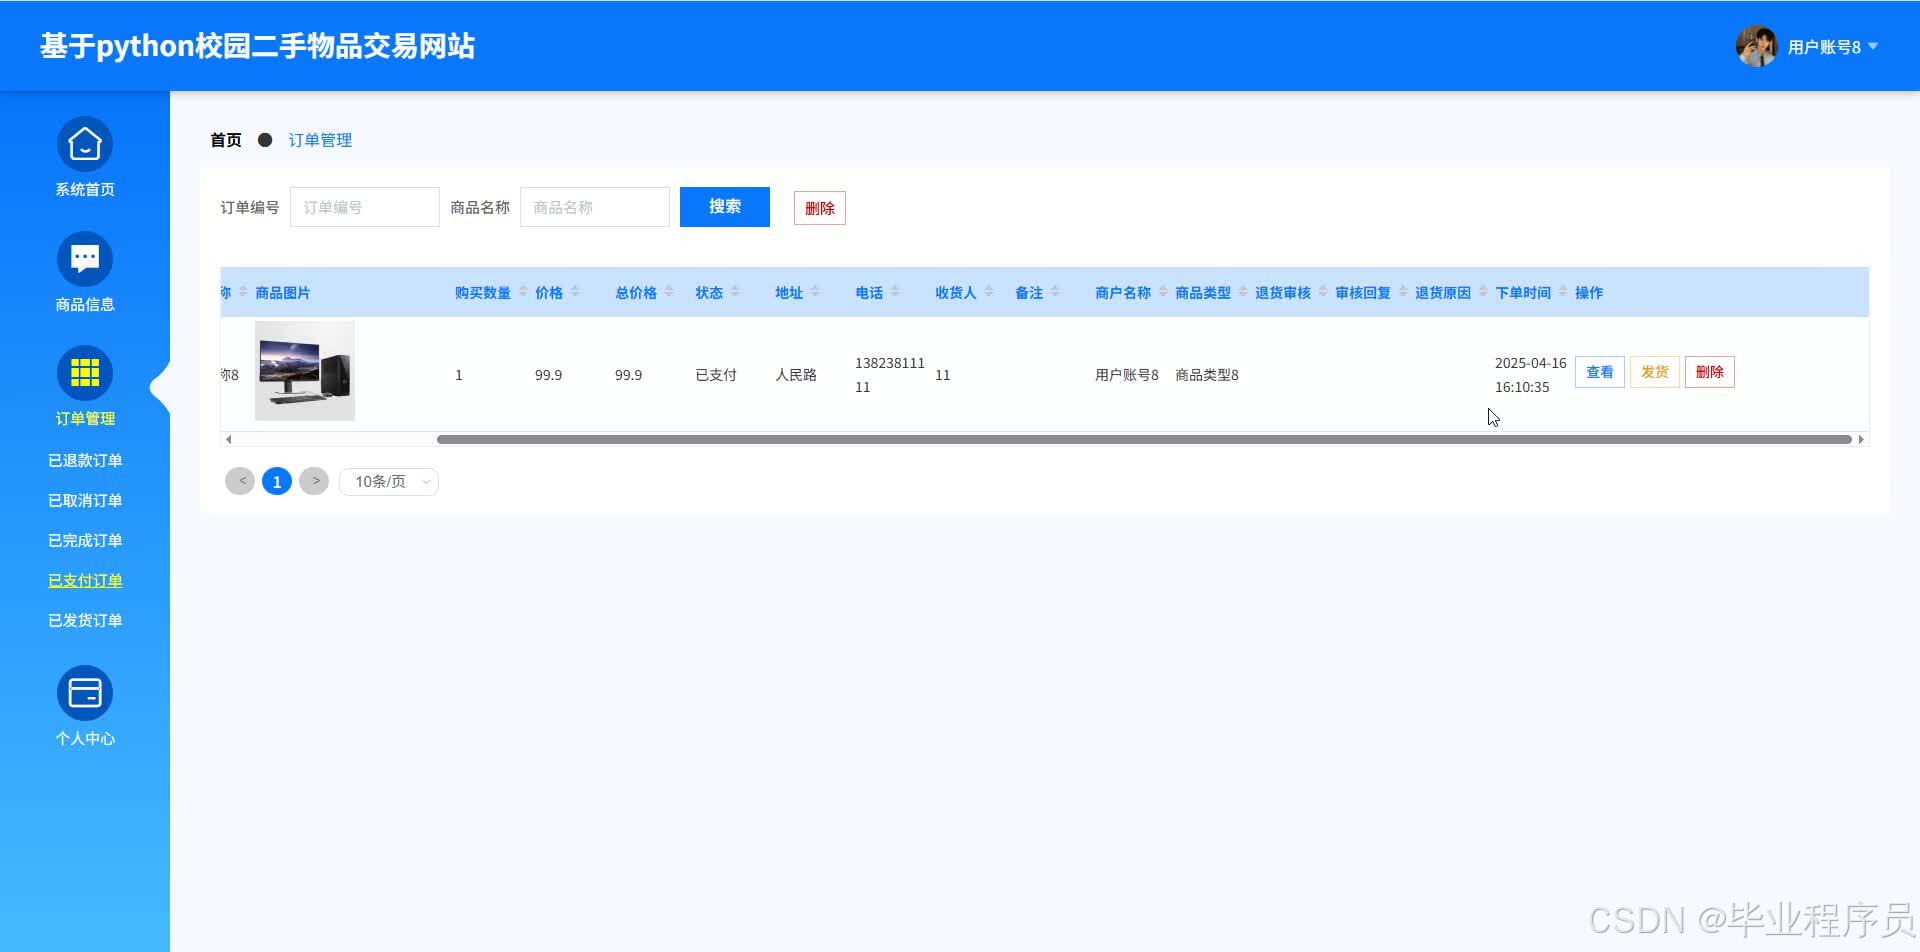
Task: Sort by 收货人 column arrows
Action: point(989,291)
